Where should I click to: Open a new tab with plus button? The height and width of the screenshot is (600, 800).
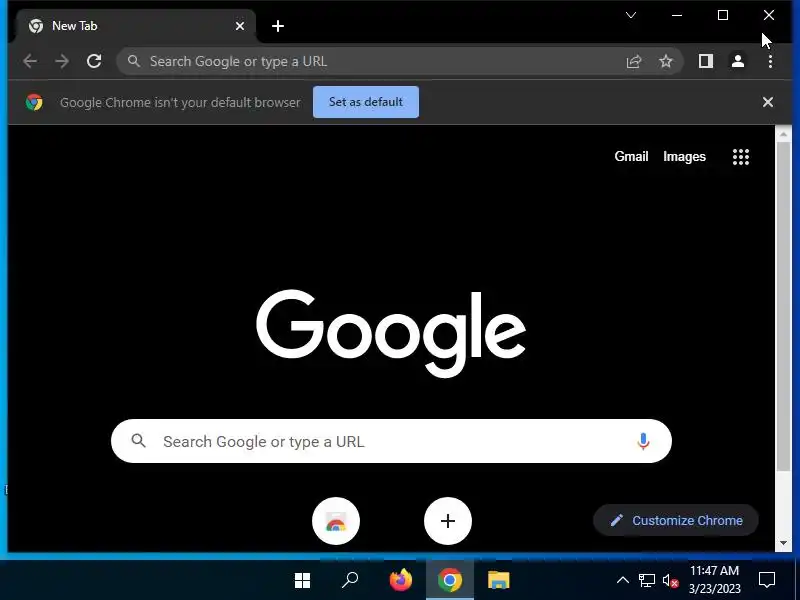click(278, 26)
